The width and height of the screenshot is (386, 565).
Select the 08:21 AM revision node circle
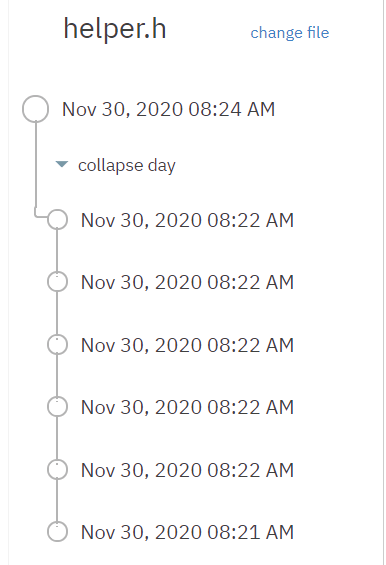click(x=57, y=531)
